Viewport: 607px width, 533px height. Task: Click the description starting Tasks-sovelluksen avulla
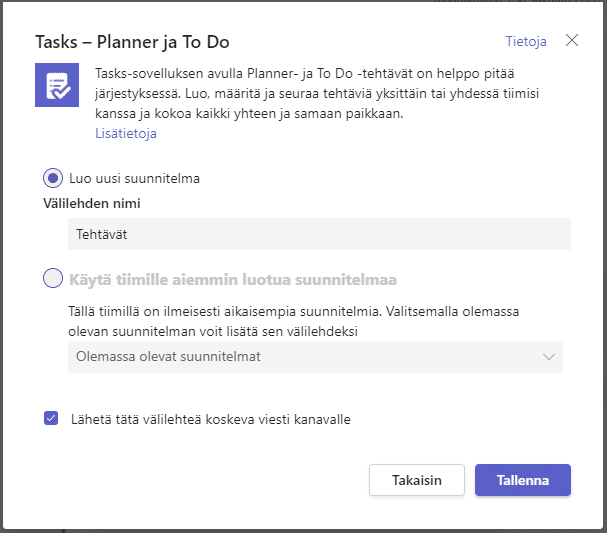[317, 93]
